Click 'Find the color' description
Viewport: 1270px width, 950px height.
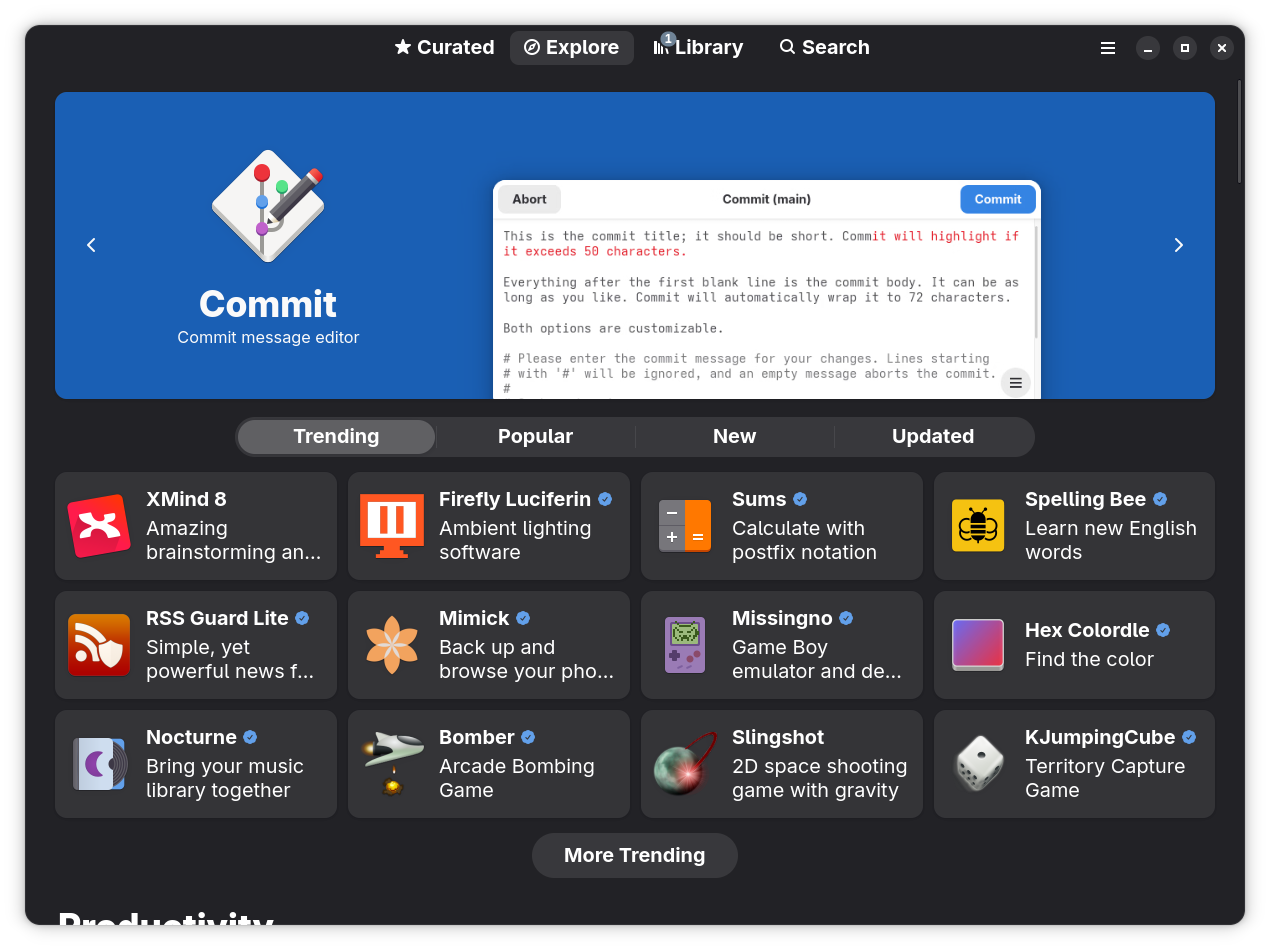click(1089, 659)
